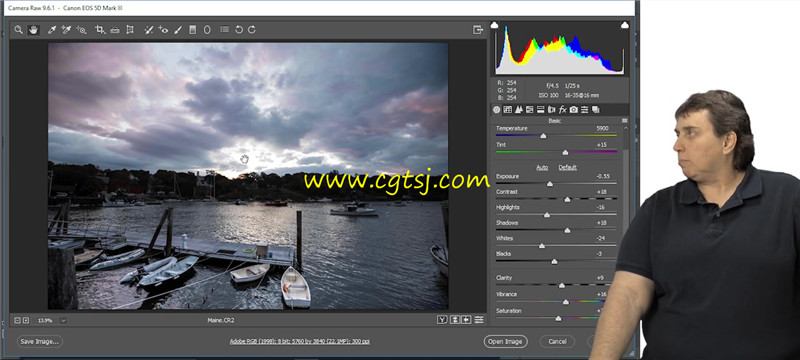Select the White Balance eyedropper tool
Image resolution: width=800 pixels, height=360 pixels.
[52, 30]
